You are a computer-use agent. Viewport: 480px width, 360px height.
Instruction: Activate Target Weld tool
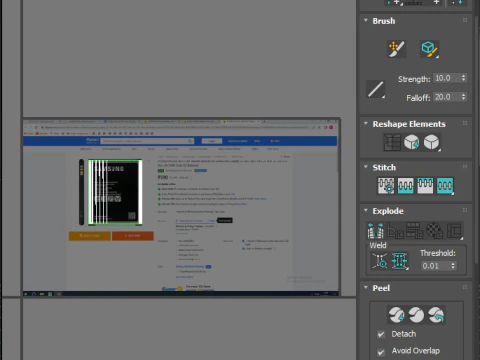380,261
